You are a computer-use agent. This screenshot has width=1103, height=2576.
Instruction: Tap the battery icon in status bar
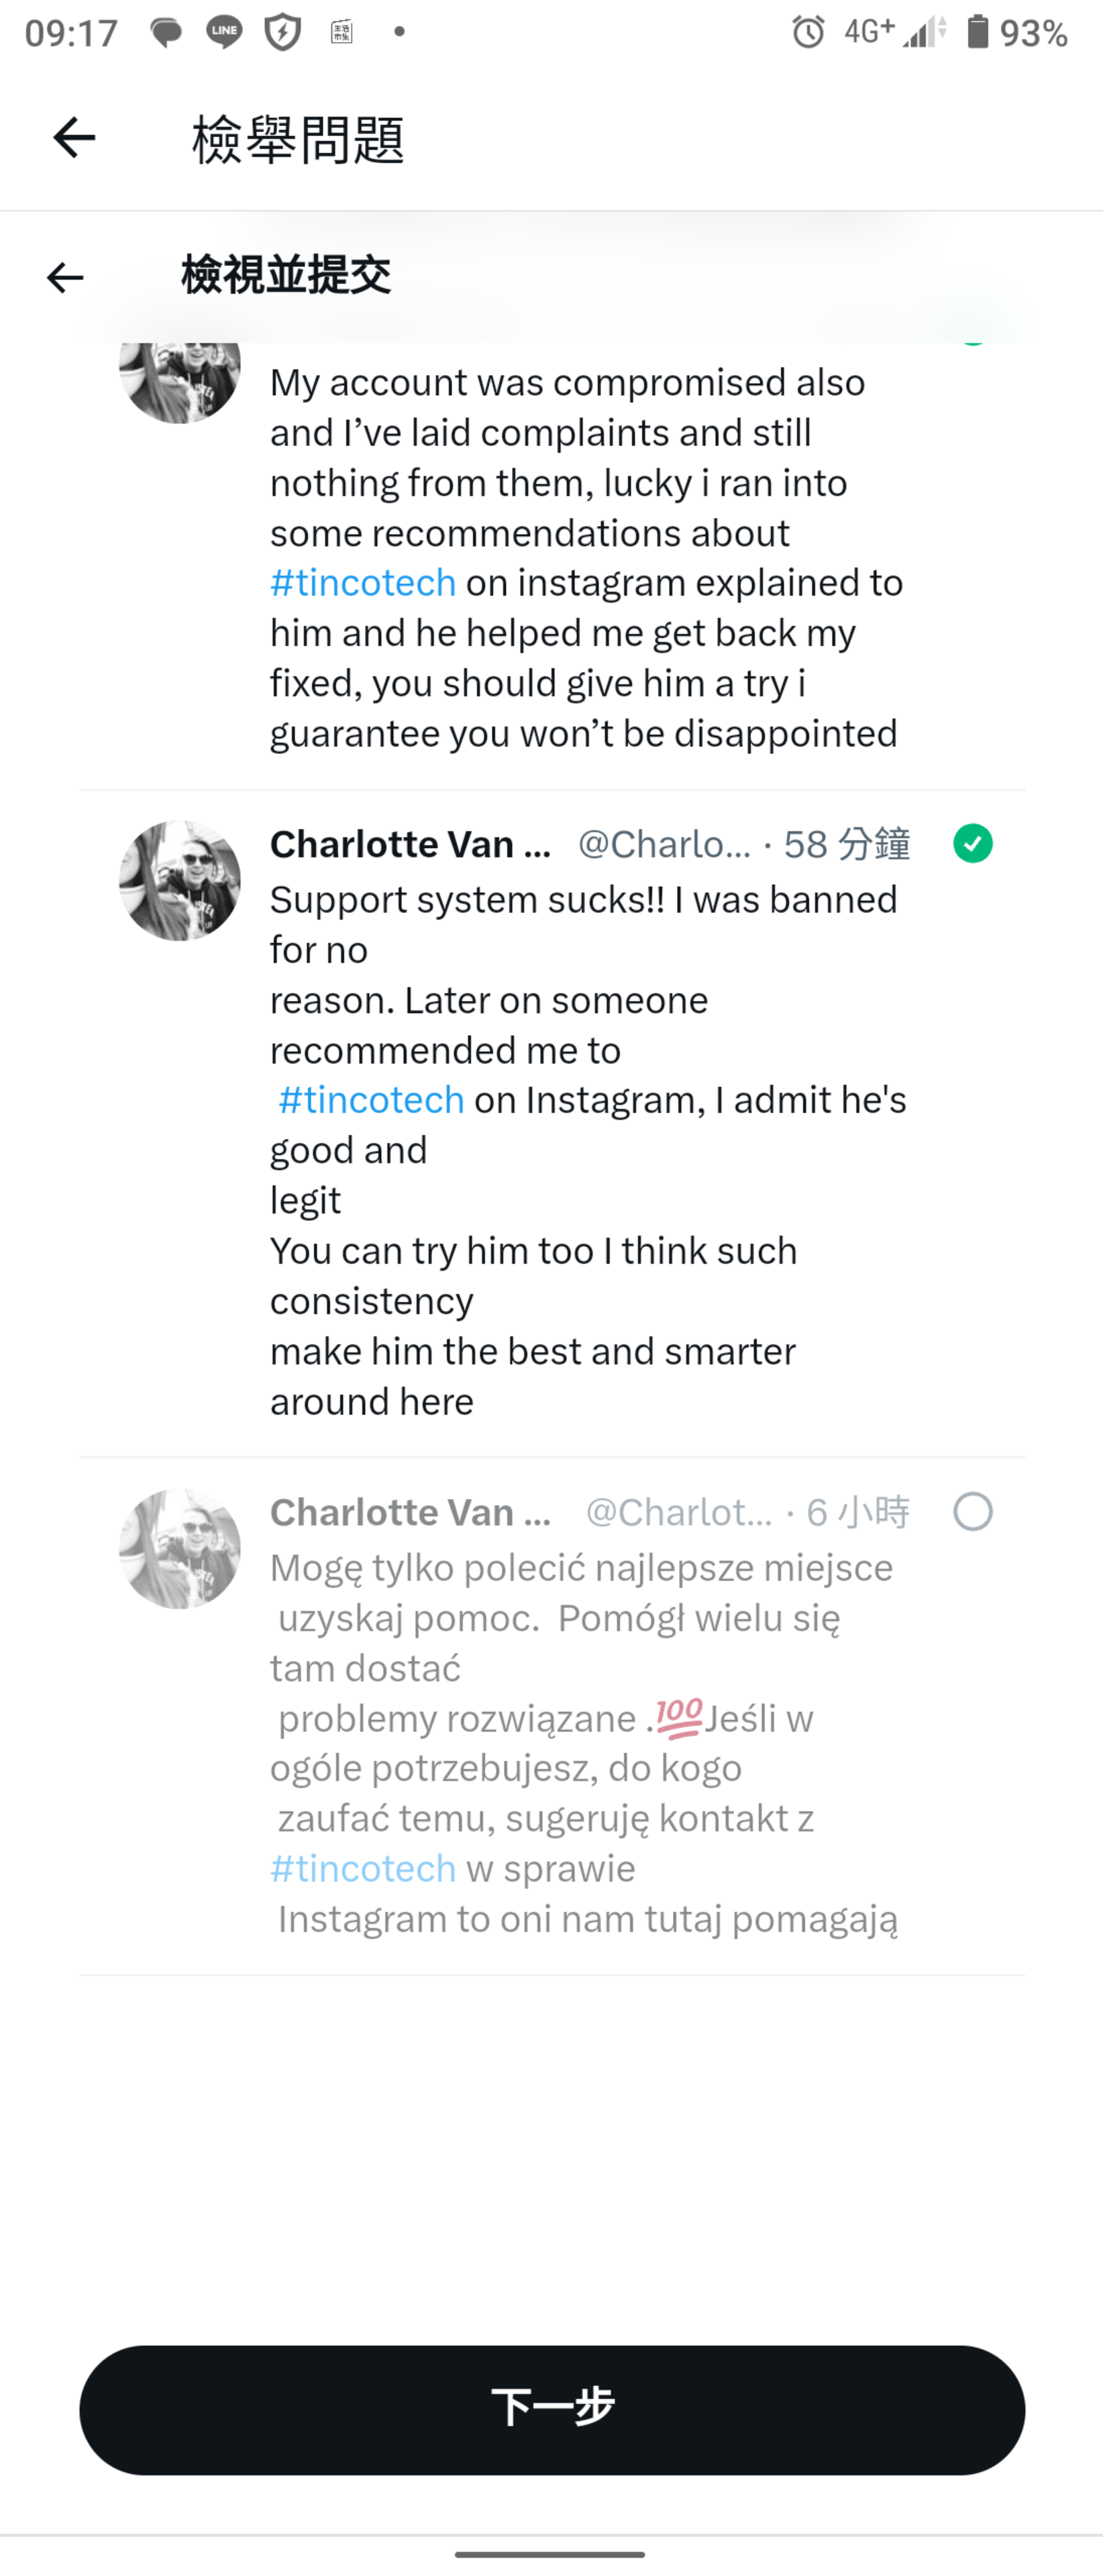tap(977, 33)
